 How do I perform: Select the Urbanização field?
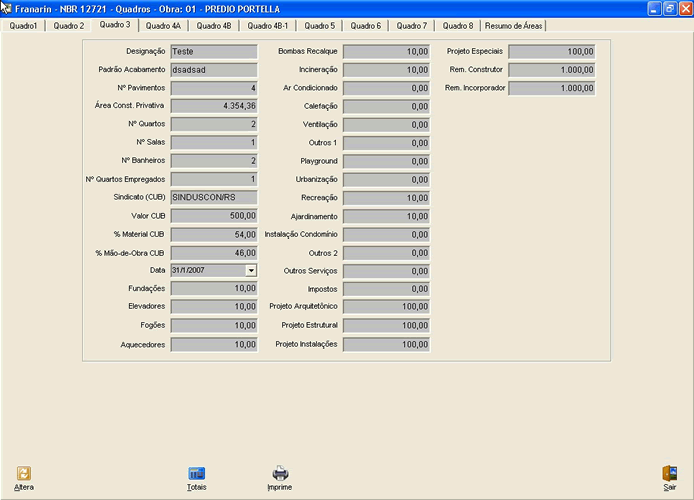click(x=386, y=180)
